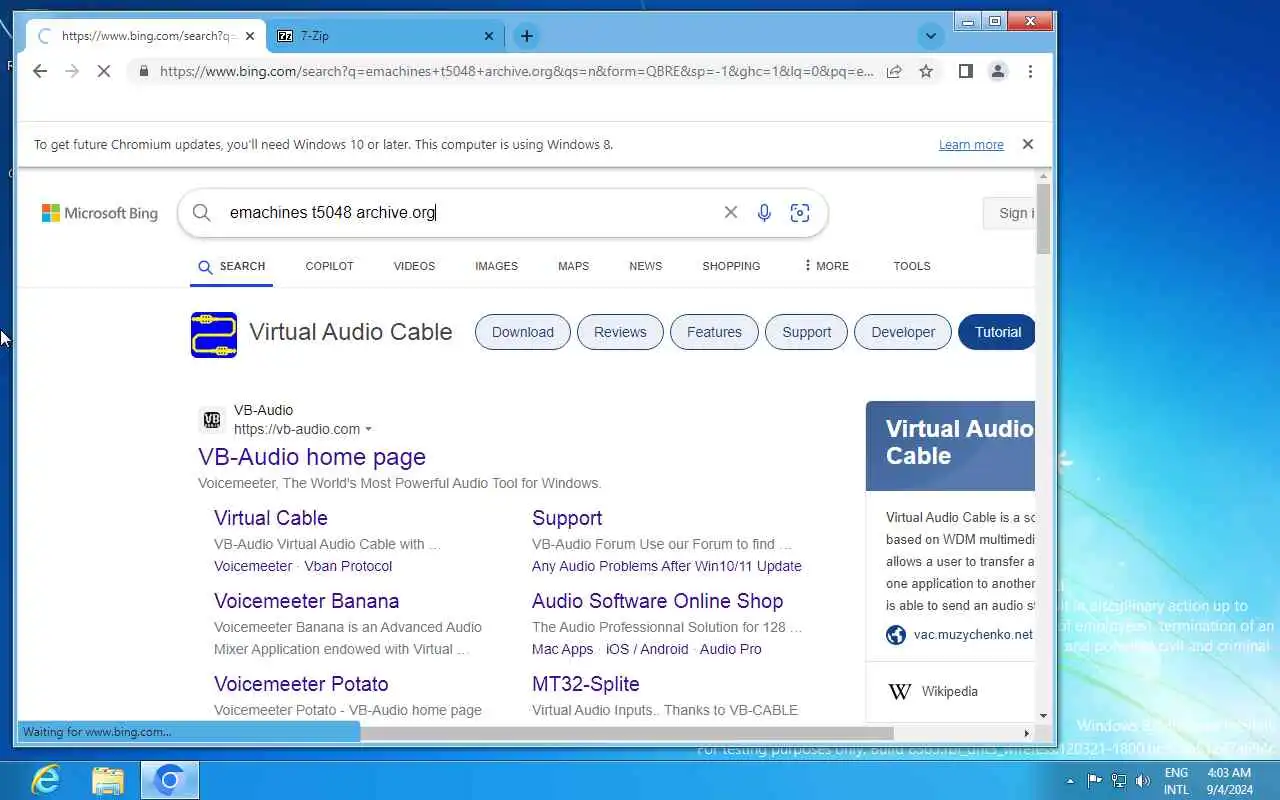Click the Developer pill button

pos(903,332)
